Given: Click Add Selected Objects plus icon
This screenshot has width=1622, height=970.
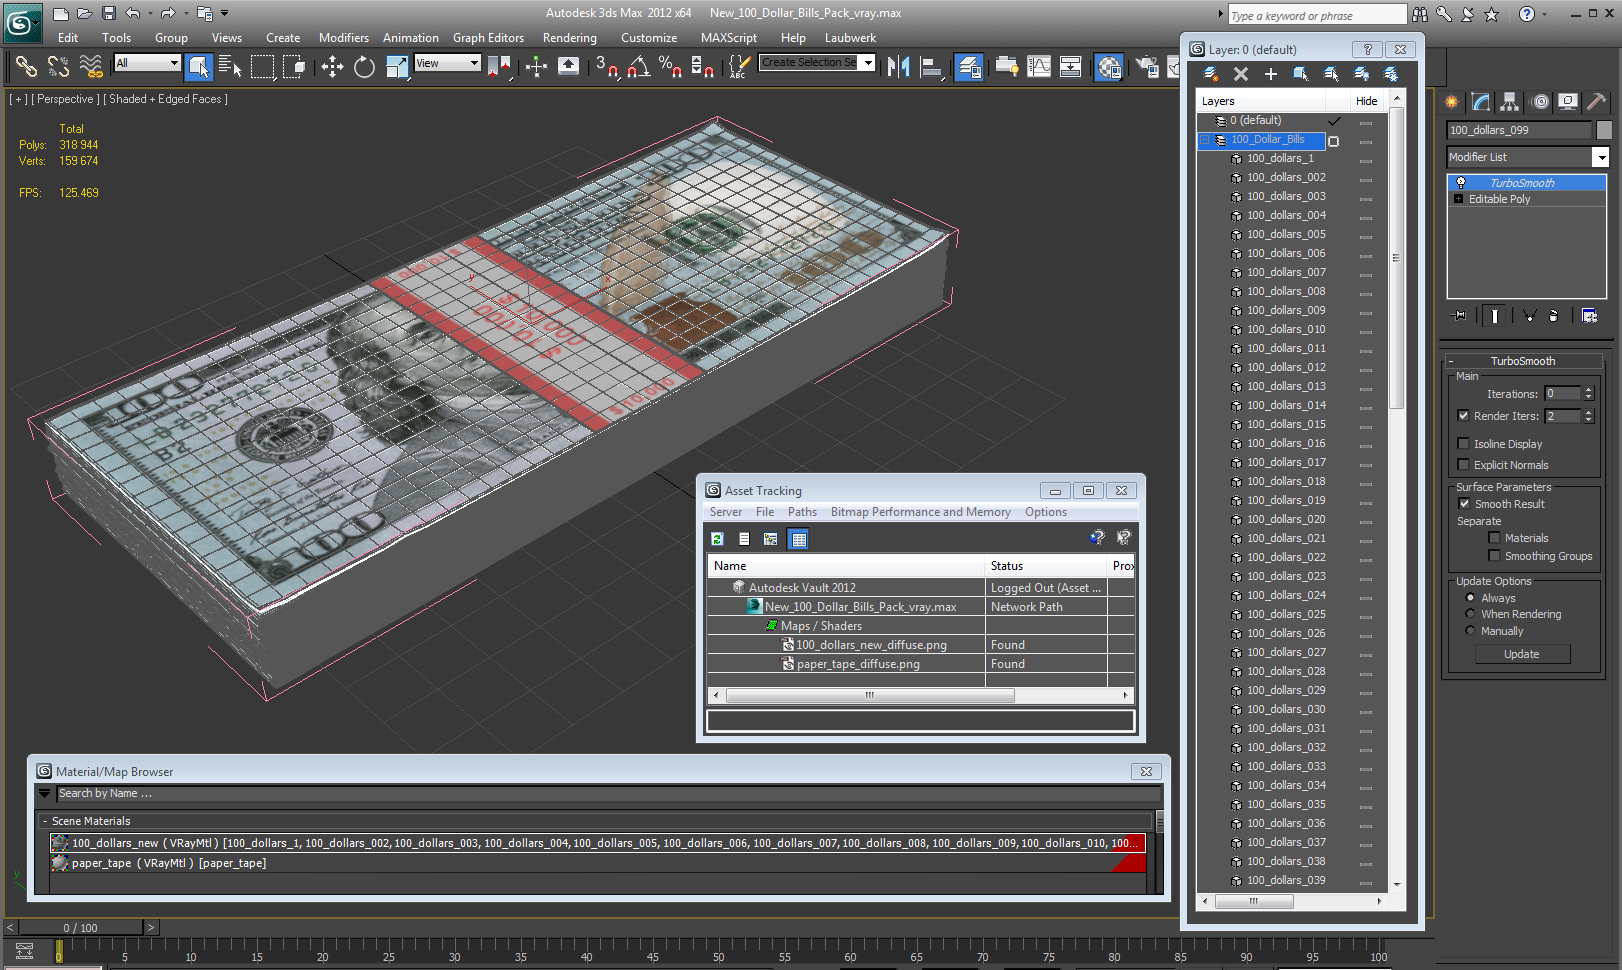Looking at the screenshot, I should click(1271, 74).
